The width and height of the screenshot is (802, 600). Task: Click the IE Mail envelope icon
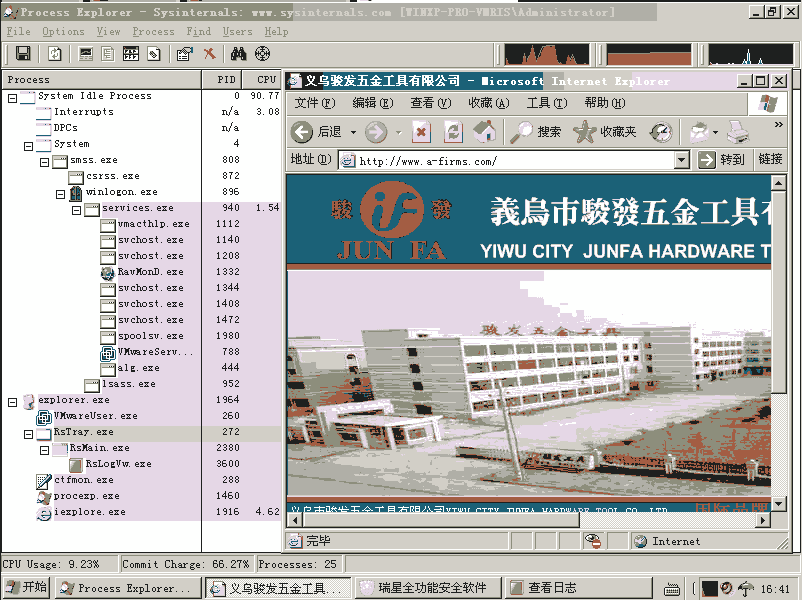click(699, 132)
